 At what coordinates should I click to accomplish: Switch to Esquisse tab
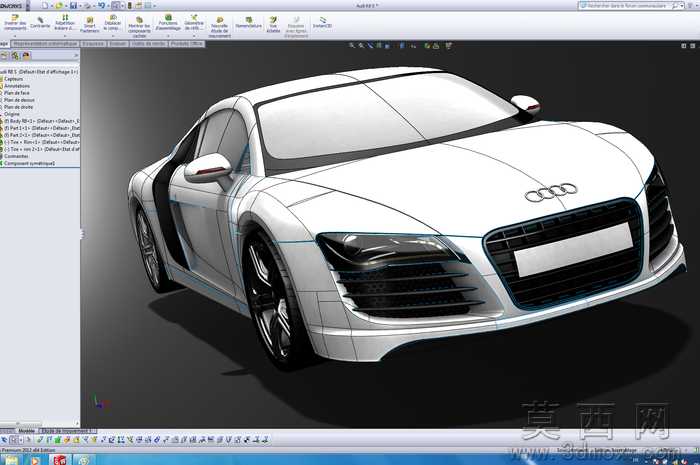93,44
